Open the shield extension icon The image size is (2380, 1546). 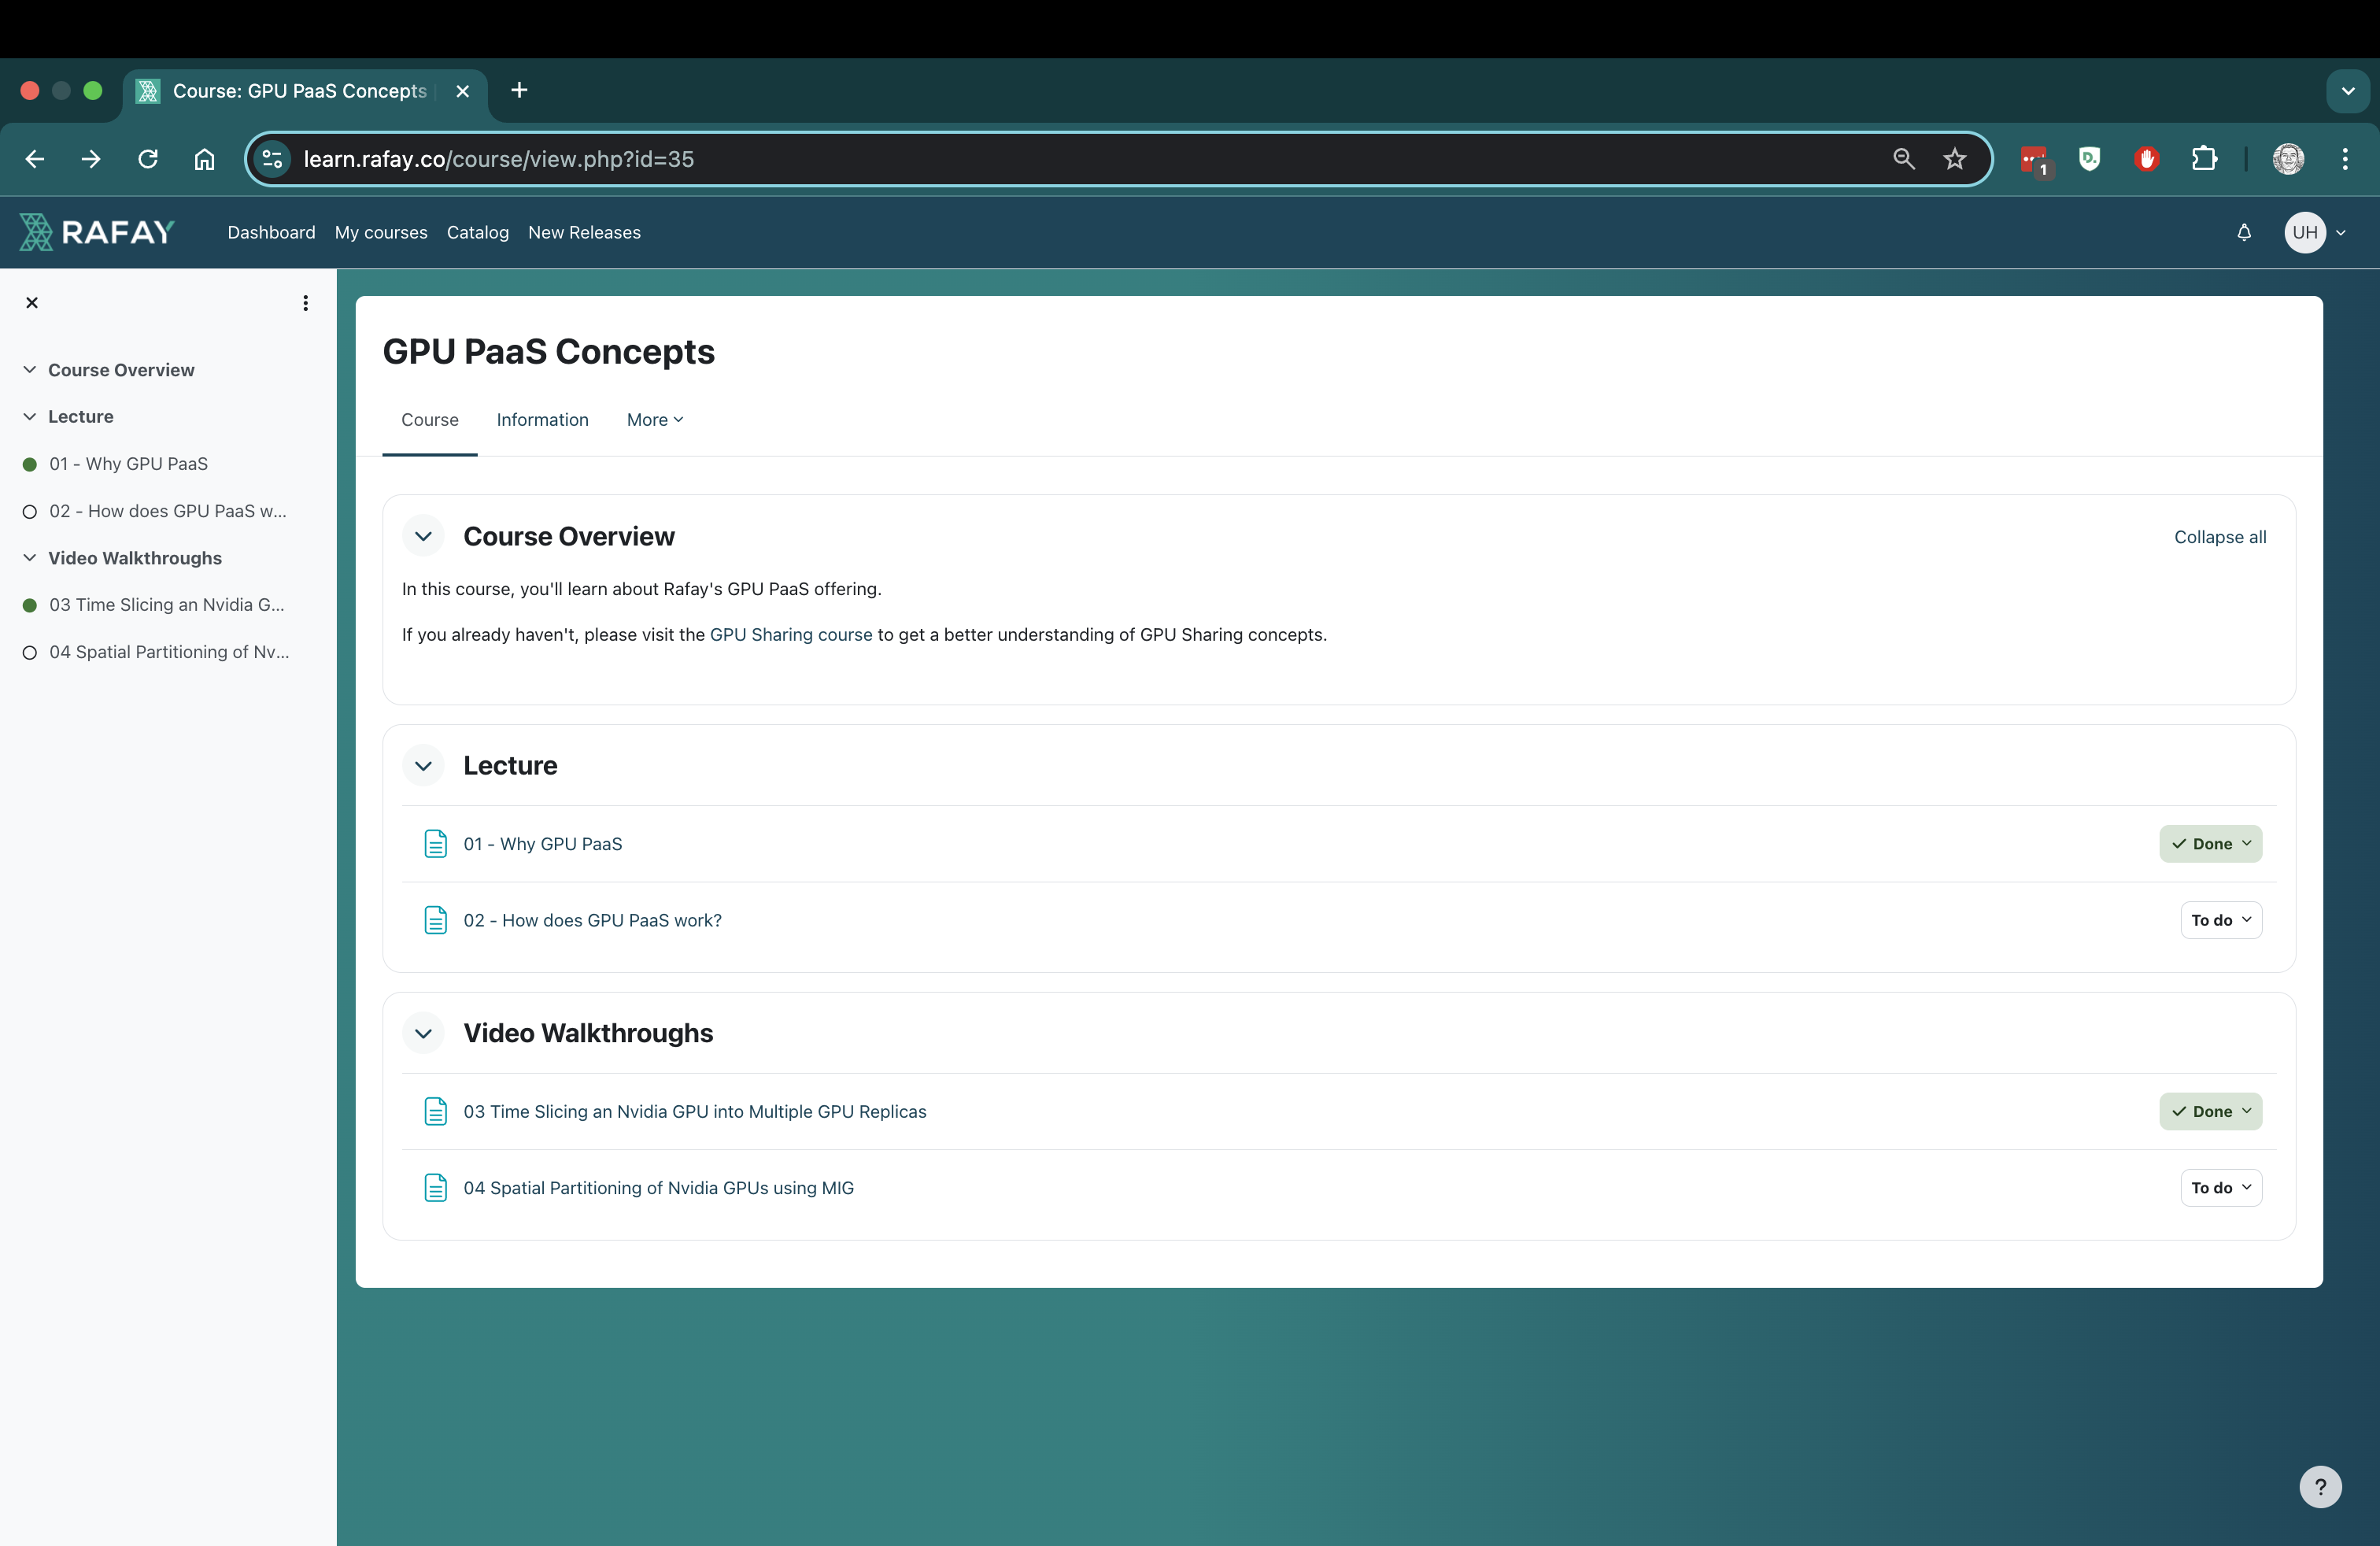click(x=2090, y=159)
